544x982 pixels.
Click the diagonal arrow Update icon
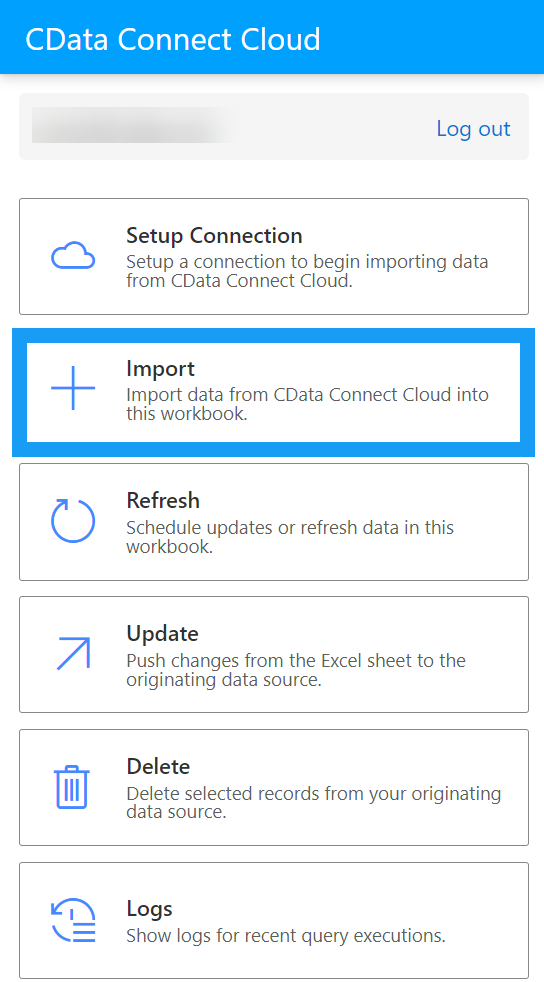pyautogui.click(x=73, y=654)
